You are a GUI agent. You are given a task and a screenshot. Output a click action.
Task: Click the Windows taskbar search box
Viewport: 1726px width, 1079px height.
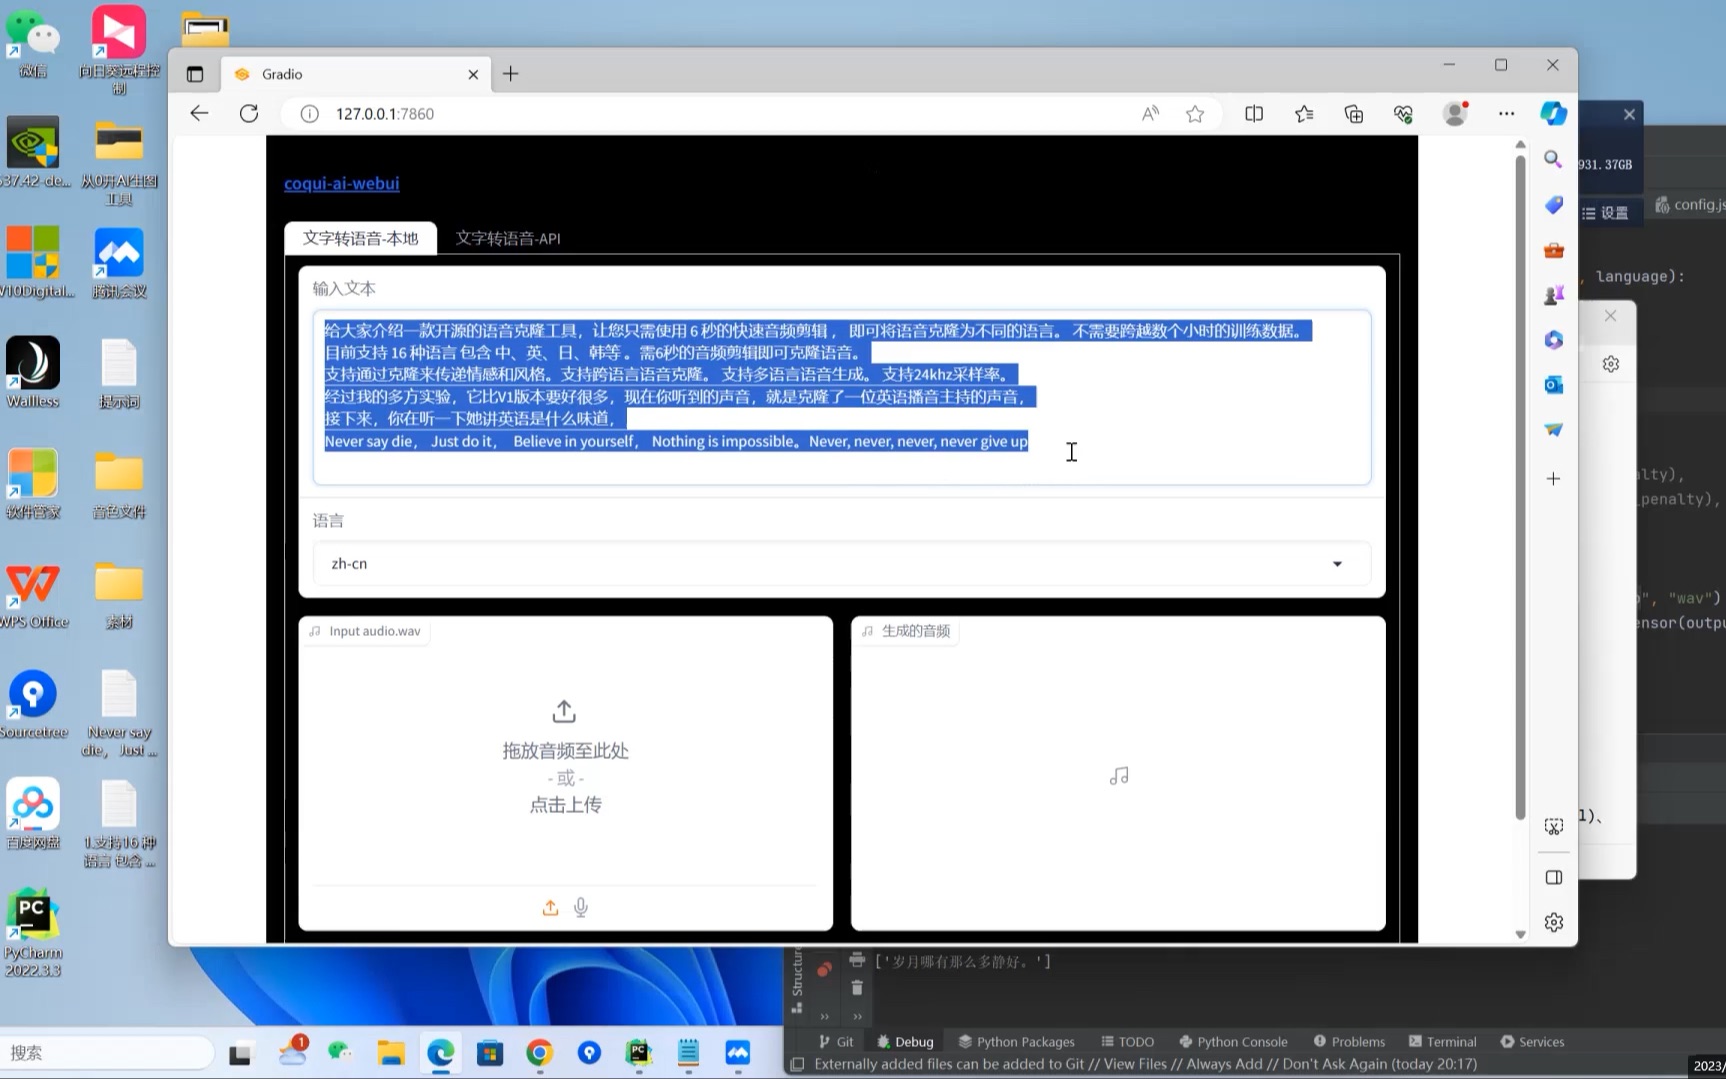(107, 1053)
